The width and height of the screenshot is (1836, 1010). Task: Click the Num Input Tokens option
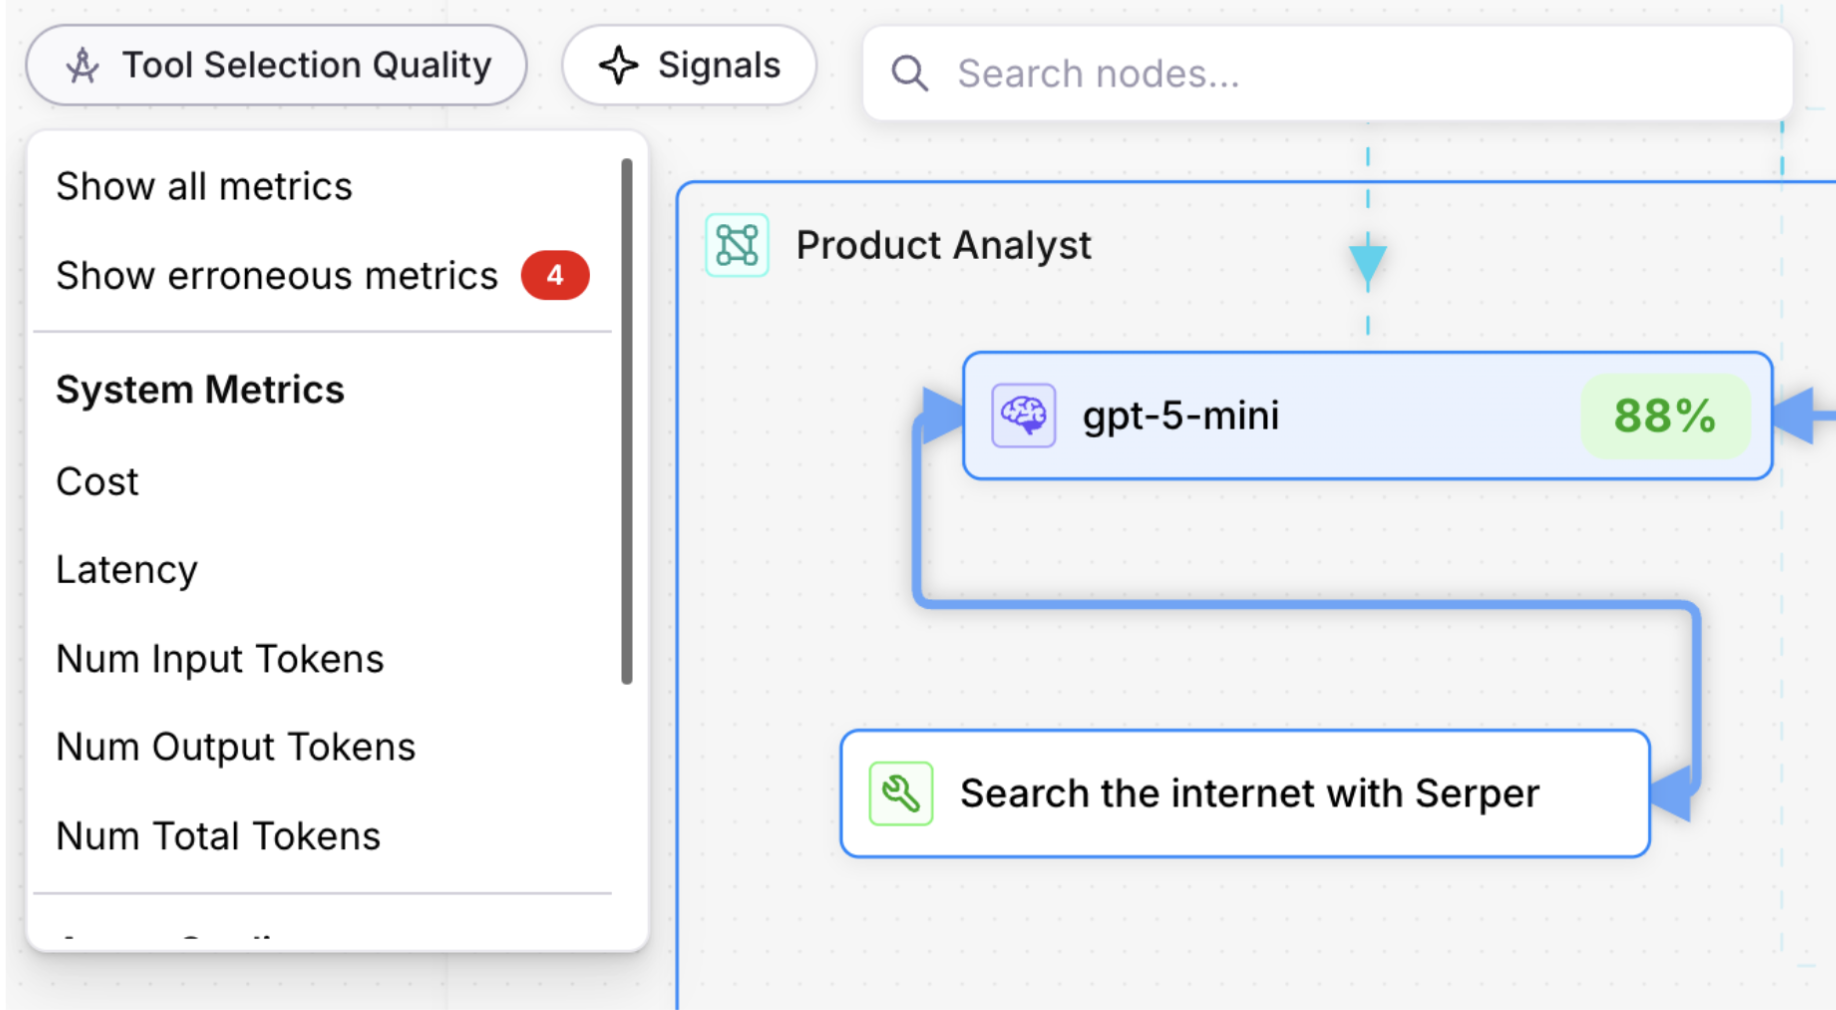point(219,657)
